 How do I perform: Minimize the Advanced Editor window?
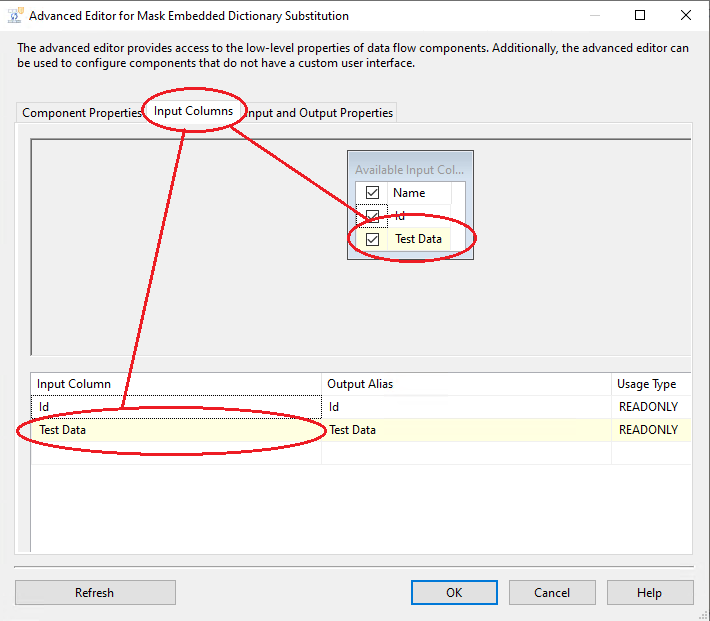pyautogui.click(x=594, y=16)
